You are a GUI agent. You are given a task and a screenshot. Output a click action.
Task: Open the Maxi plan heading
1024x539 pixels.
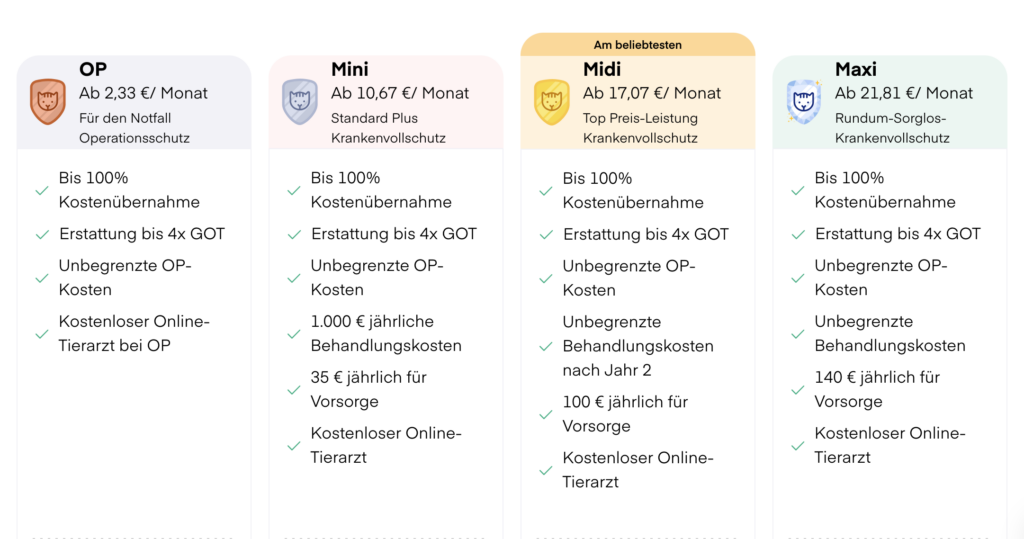click(856, 69)
